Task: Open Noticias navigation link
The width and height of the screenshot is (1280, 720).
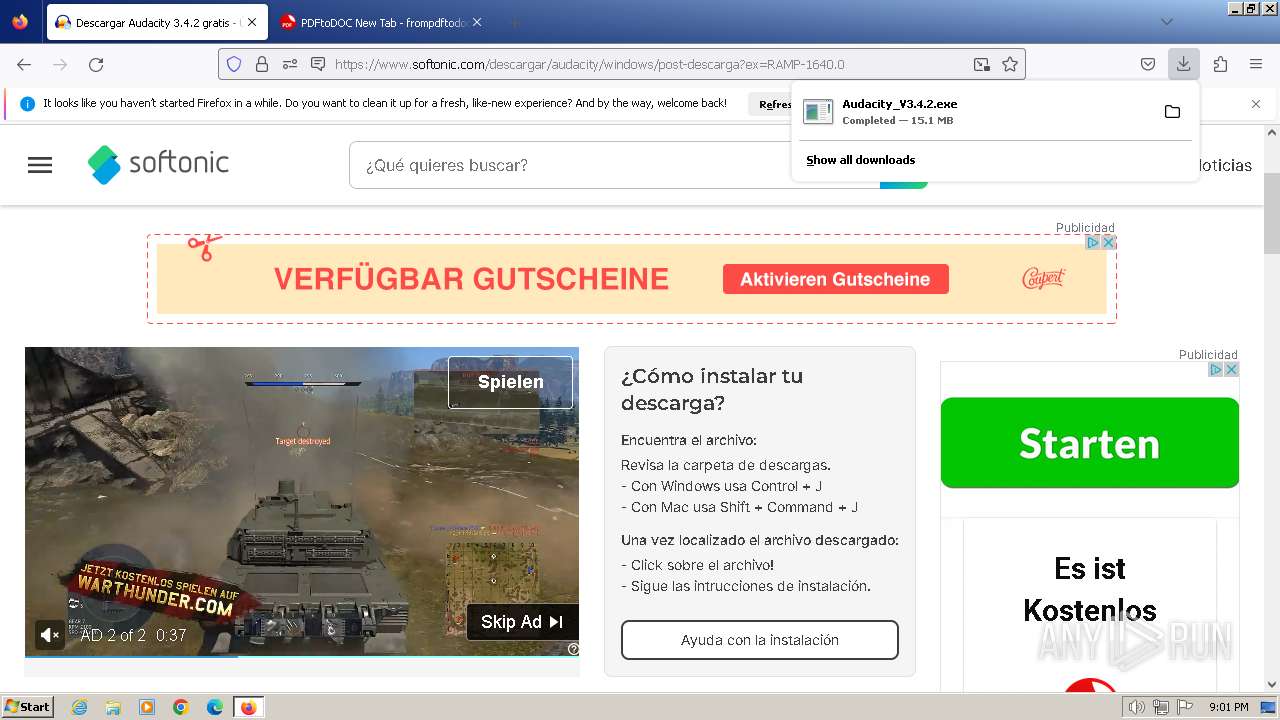Action: pyautogui.click(x=1224, y=165)
